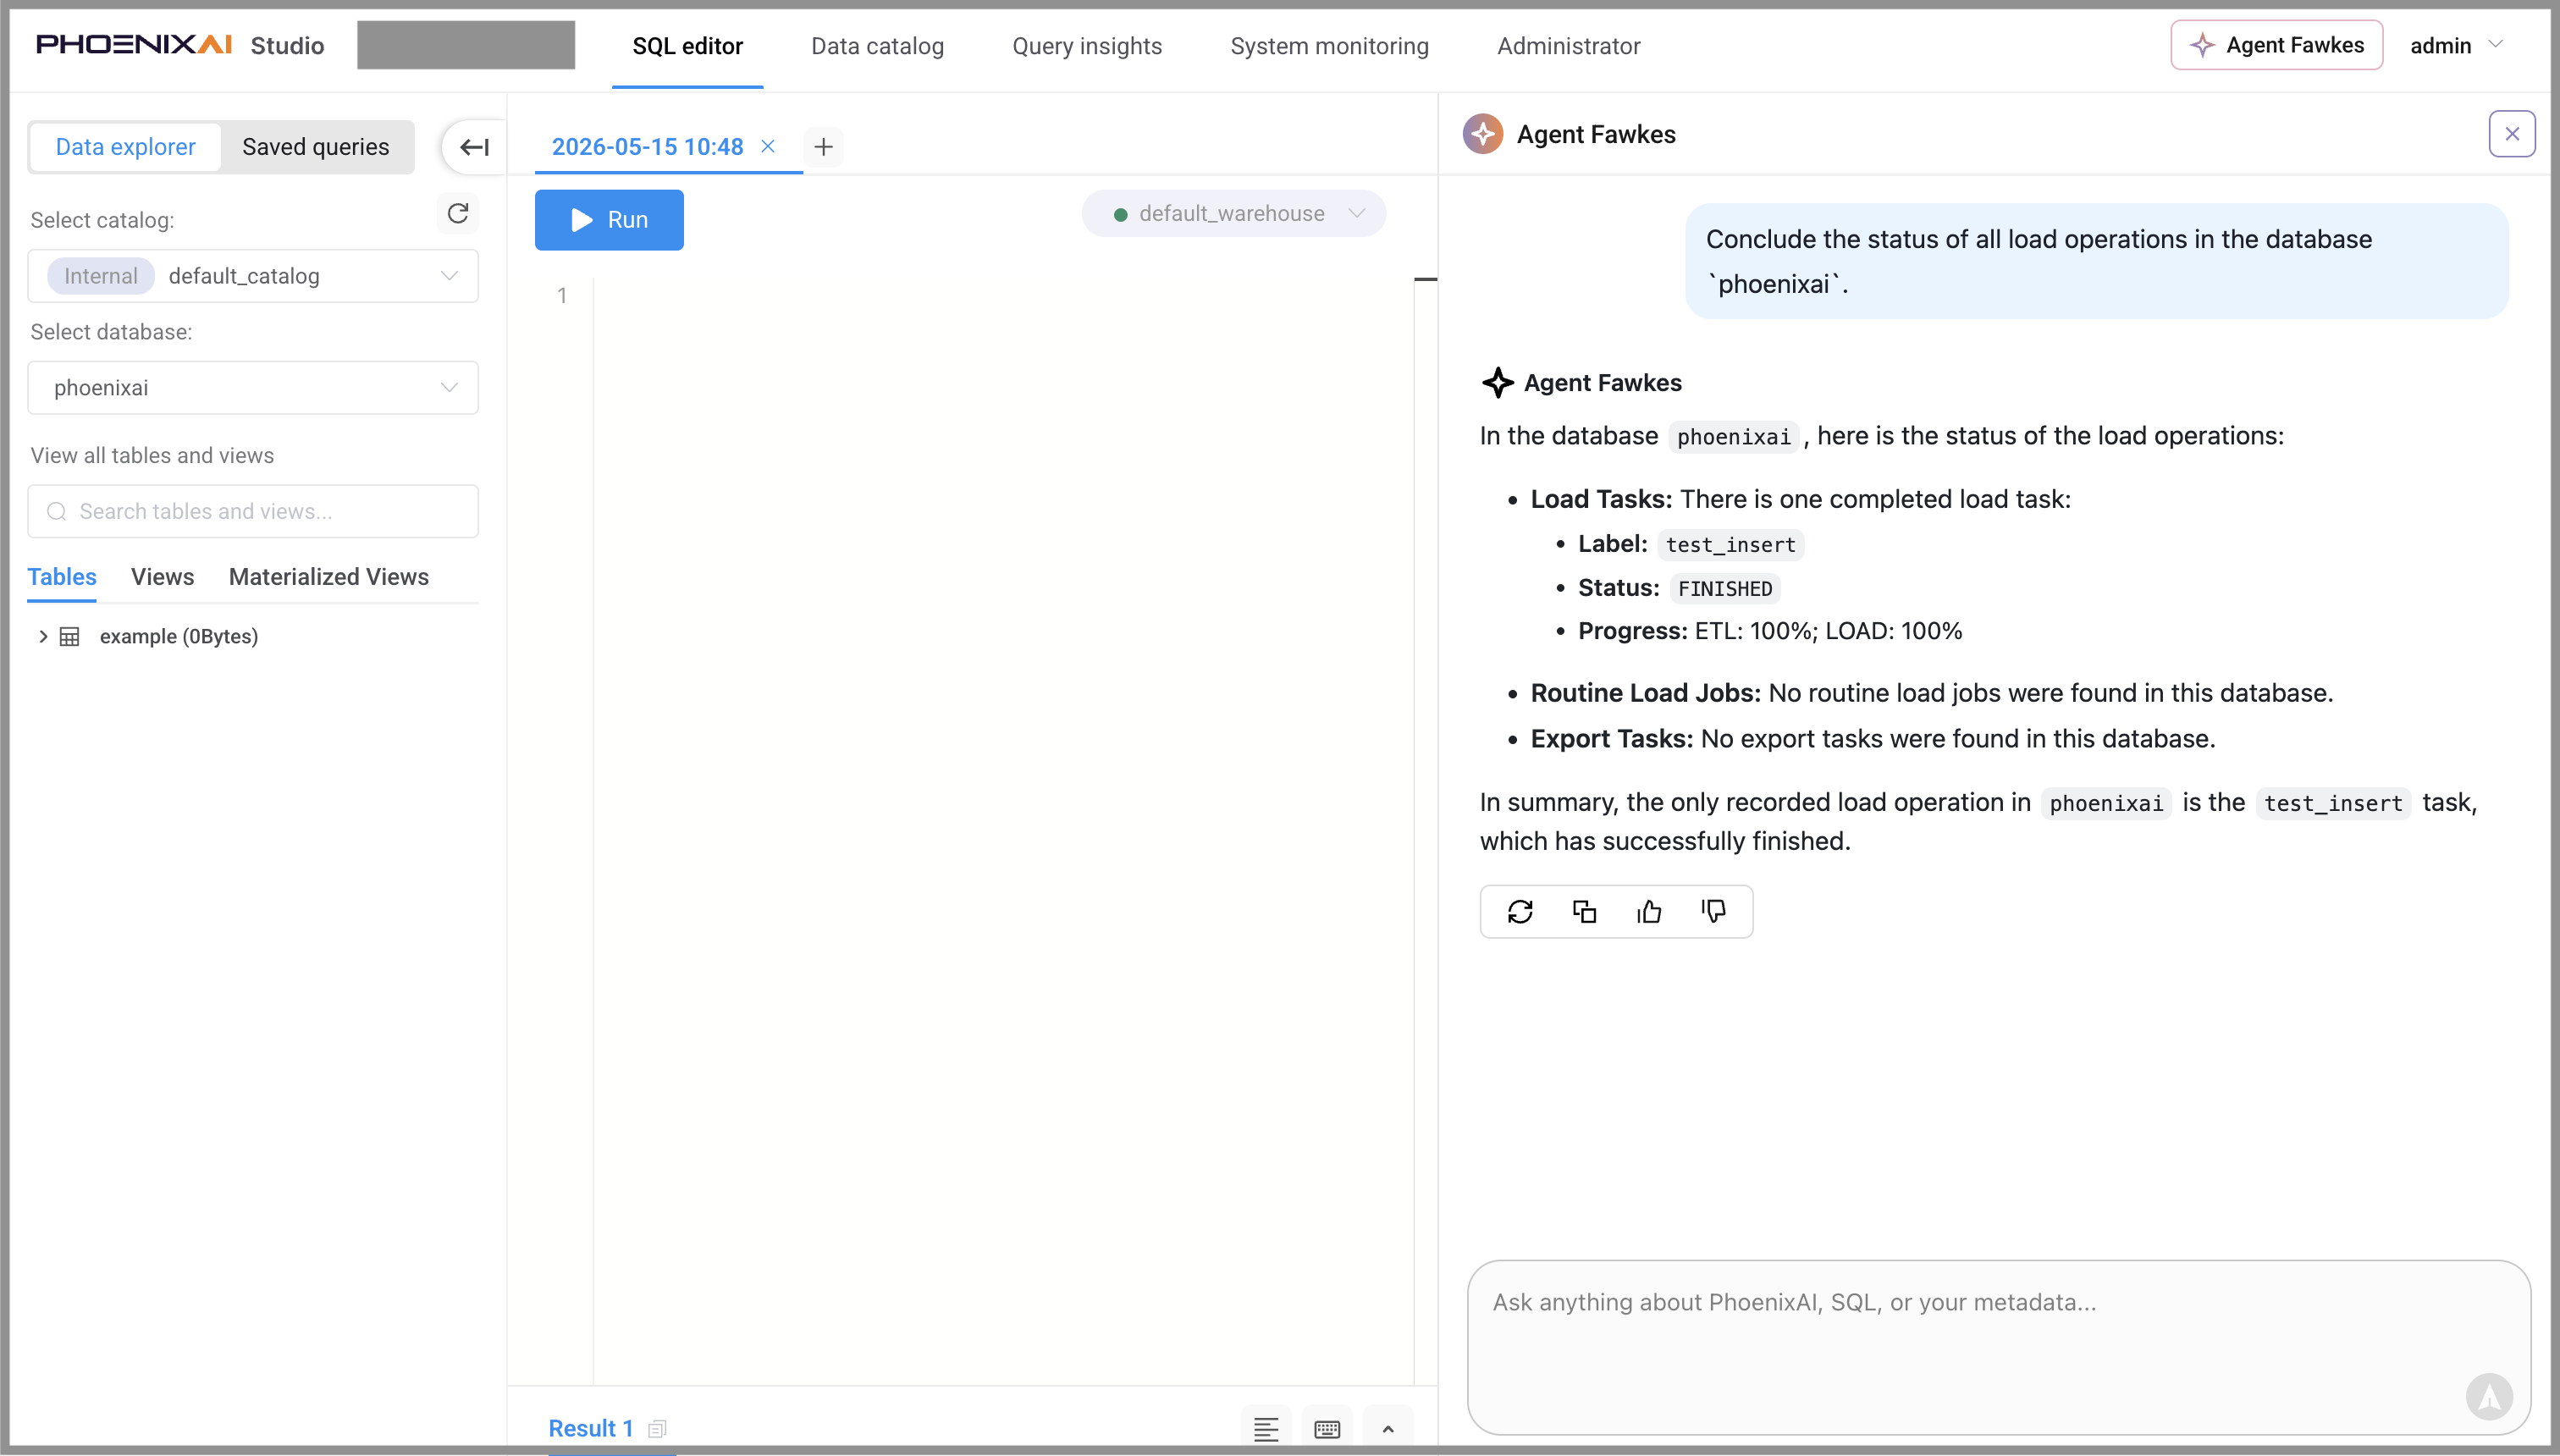Click the user prompt message bubble
Viewport: 2560px width, 1456px height.
click(x=2097, y=261)
